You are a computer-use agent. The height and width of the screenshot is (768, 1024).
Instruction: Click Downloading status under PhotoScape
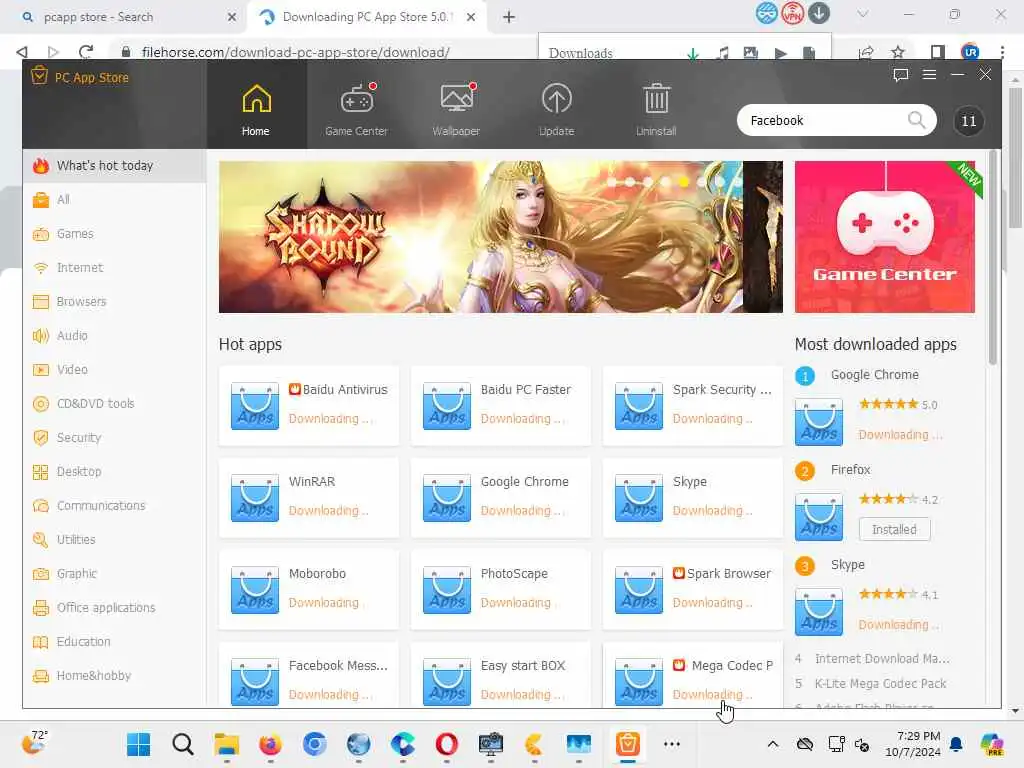(x=516, y=603)
